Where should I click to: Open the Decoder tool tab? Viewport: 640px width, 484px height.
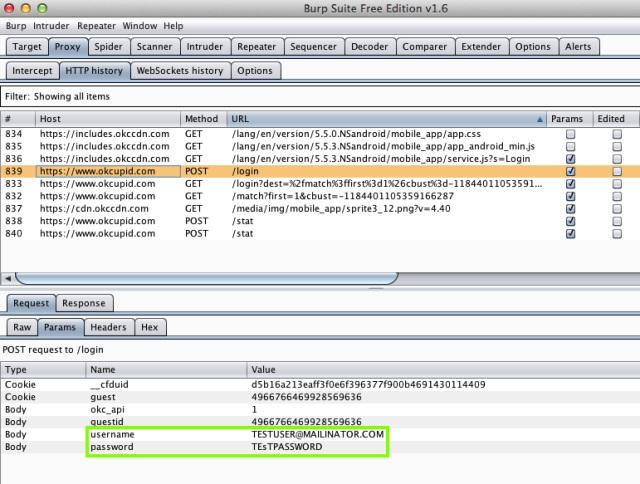point(369,47)
